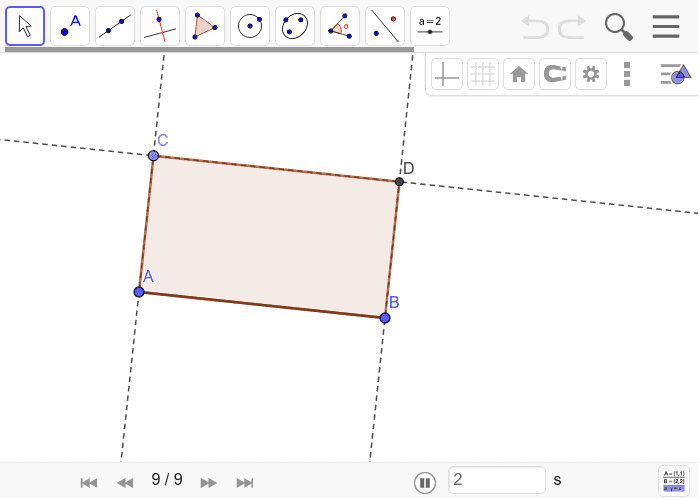
Task: Toggle axes visibility in style bar
Action: (x=447, y=74)
